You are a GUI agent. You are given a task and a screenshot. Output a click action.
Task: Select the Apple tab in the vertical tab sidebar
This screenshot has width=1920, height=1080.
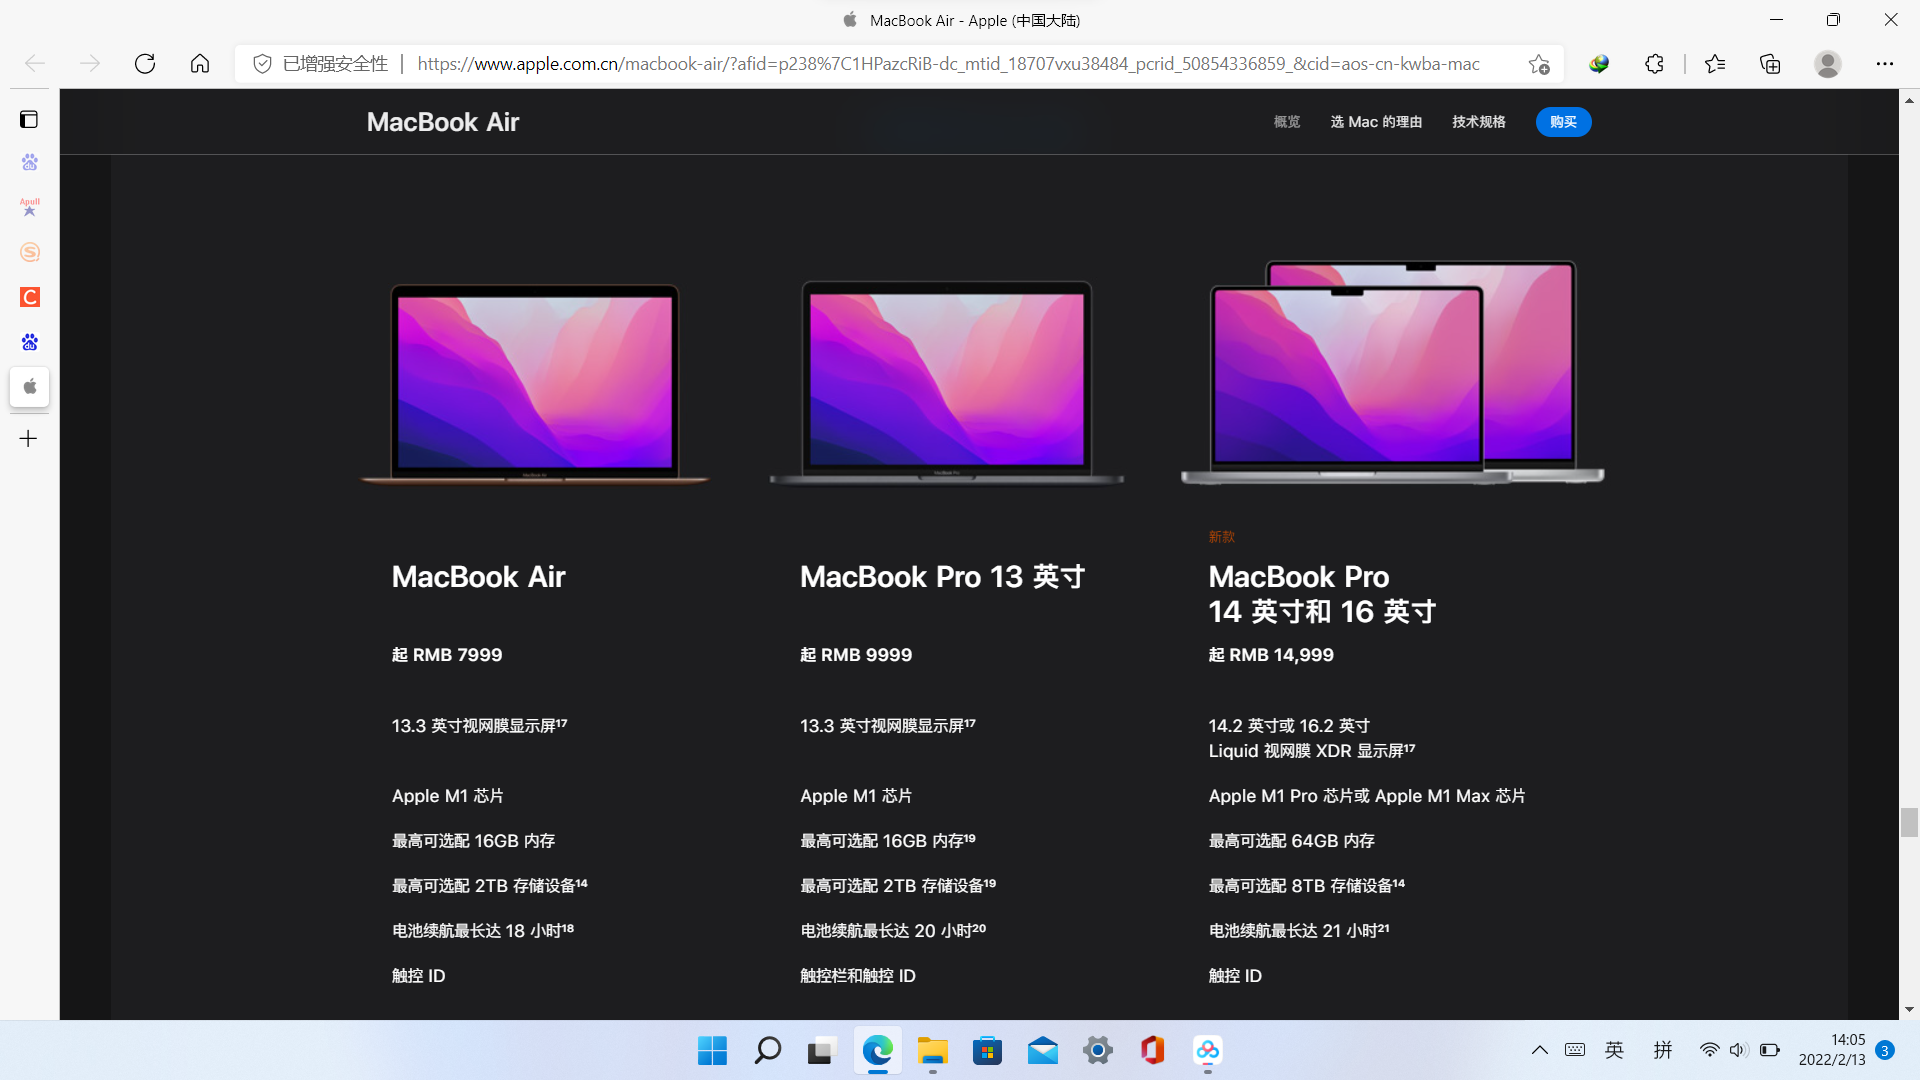coord(29,387)
